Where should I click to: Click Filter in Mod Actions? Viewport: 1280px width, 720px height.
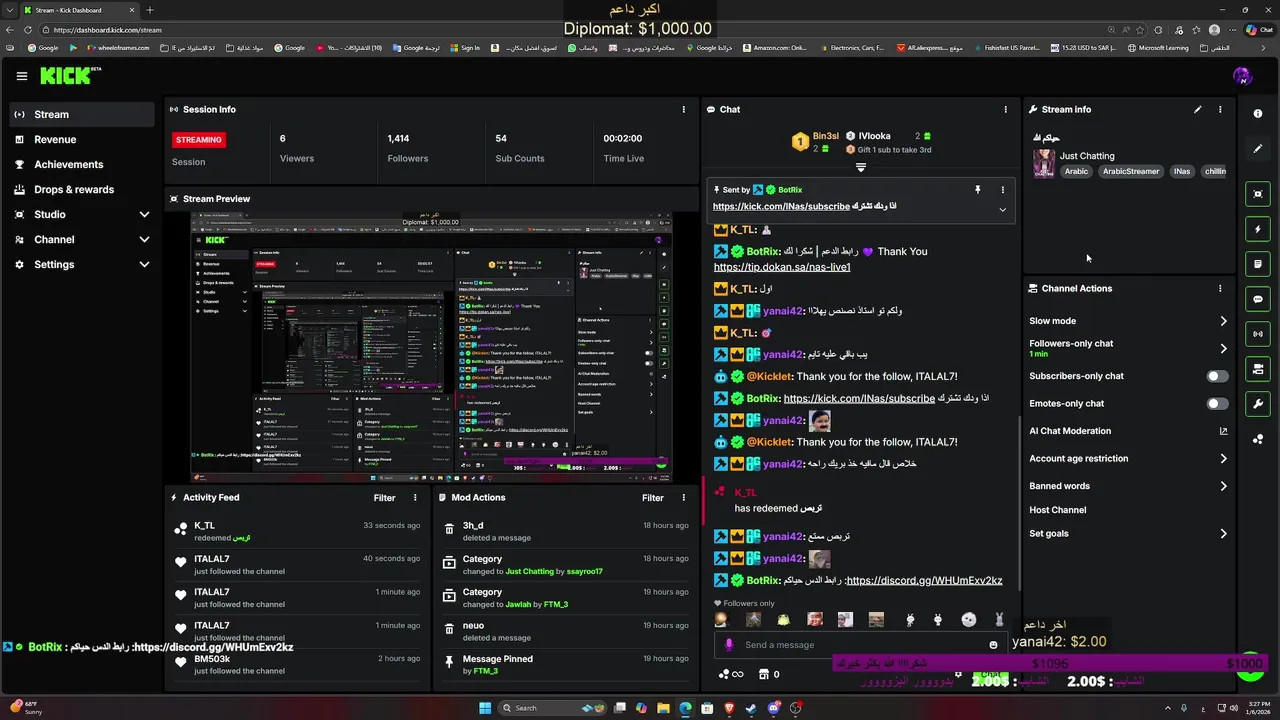point(653,497)
